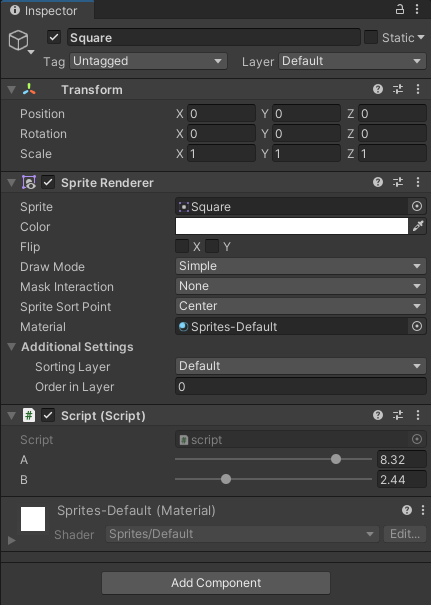Click the Order in Layer field
The image size is (431, 605).
pyautogui.click(x=301, y=386)
